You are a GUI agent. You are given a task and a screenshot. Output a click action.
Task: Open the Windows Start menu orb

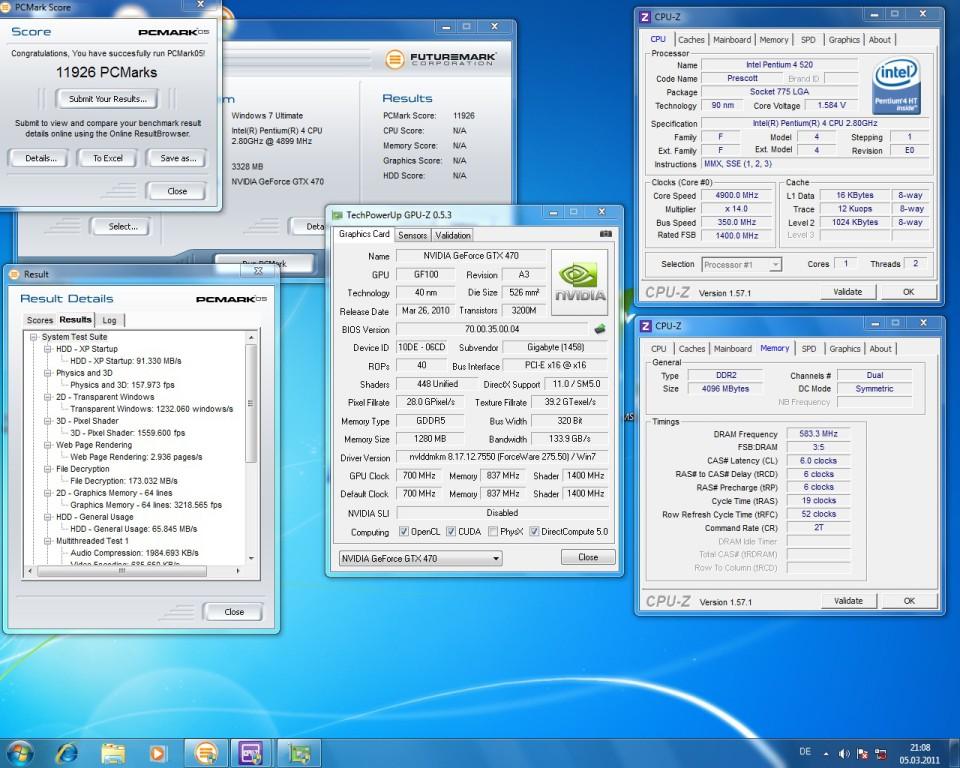pyautogui.click(x=20, y=753)
